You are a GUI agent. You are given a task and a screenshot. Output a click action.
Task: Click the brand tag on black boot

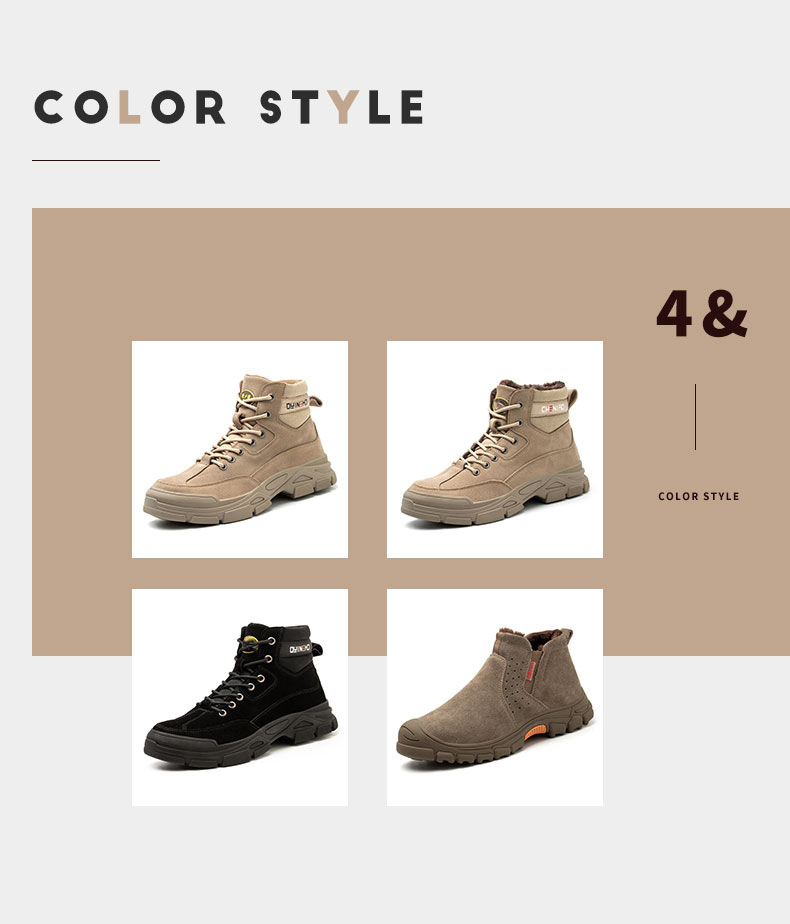pyautogui.click(x=299, y=649)
